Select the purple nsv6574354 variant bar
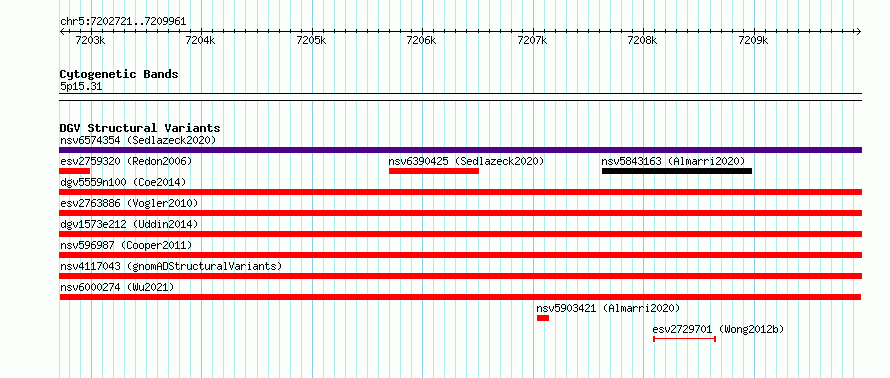Screen dimensions: 890x378 coord(460,150)
